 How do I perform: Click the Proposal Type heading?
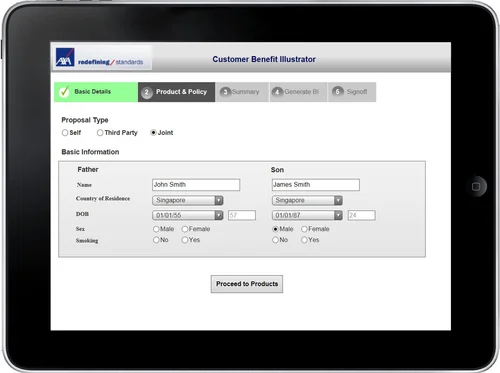pyautogui.click(x=85, y=120)
